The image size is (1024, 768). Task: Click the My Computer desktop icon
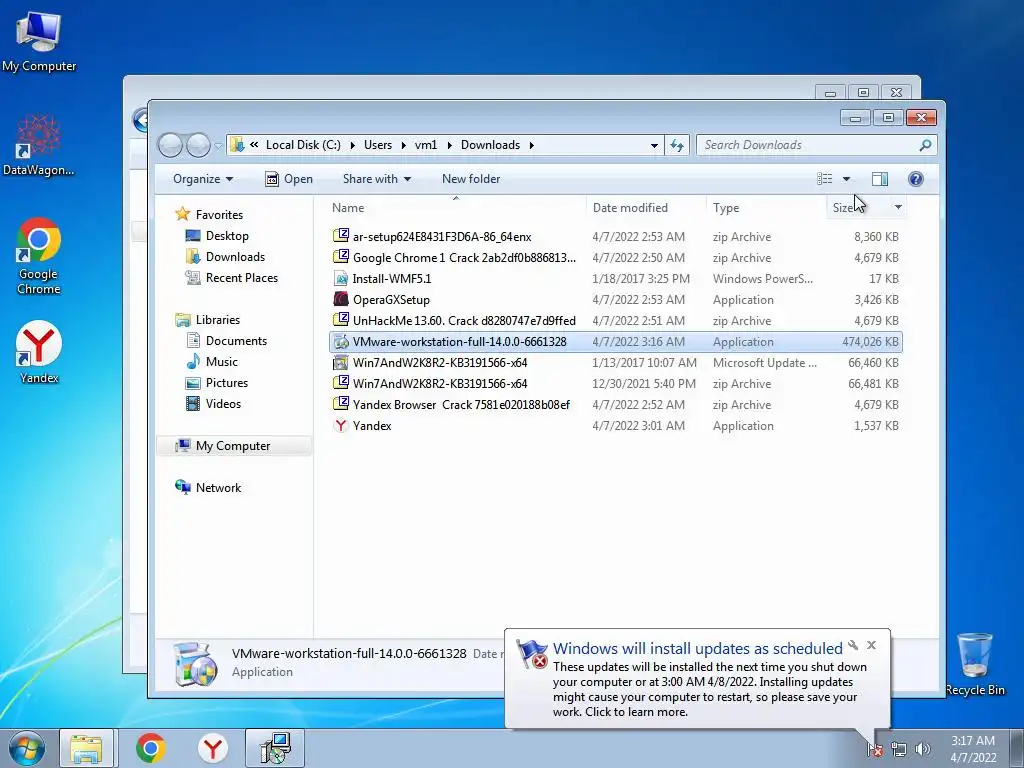[x=39, y=40]
